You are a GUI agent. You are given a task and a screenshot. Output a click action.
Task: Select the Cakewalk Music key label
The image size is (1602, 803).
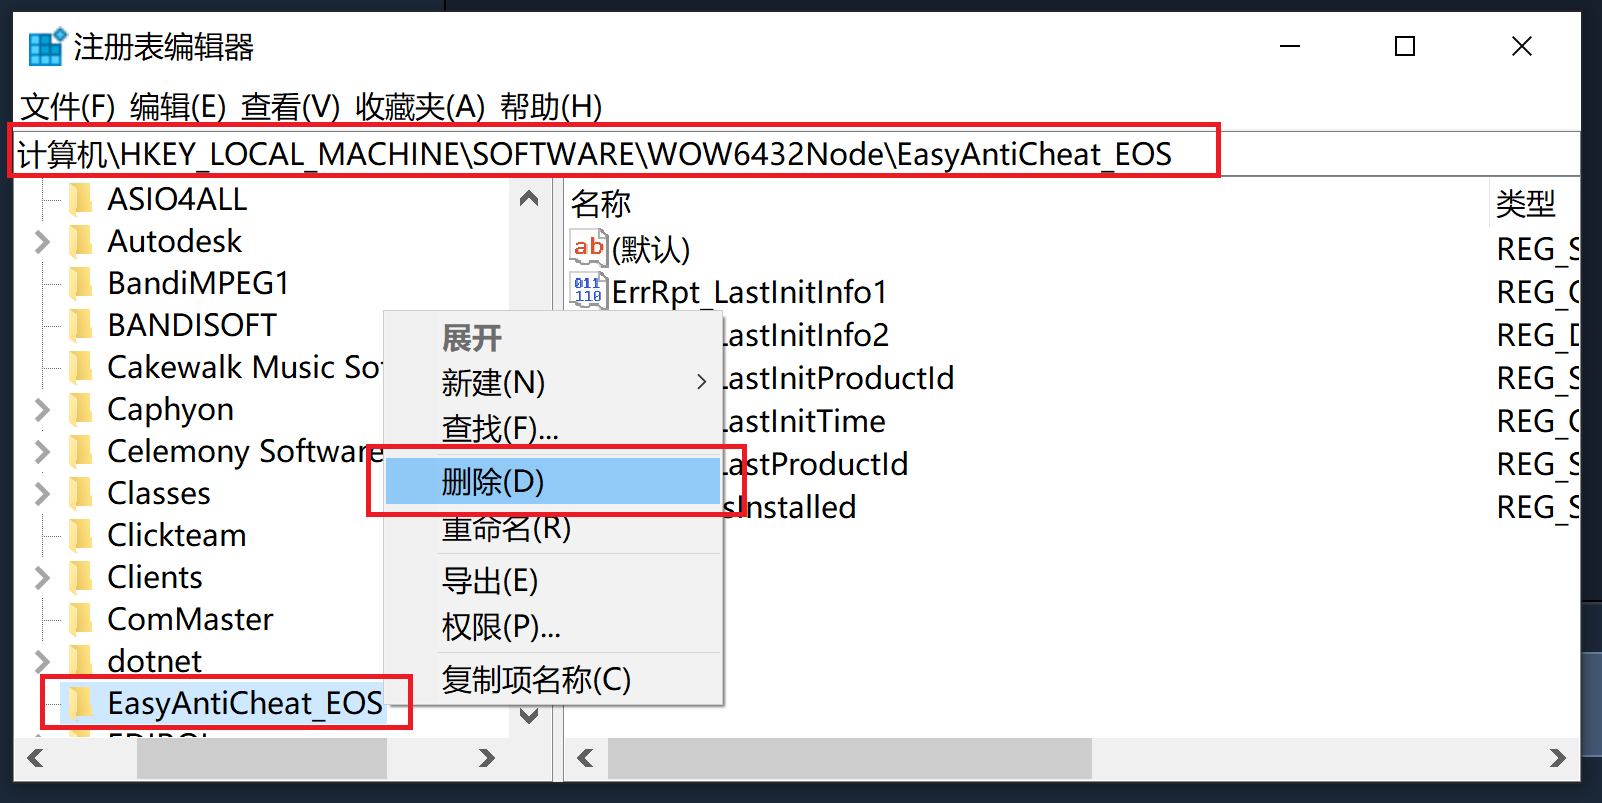point(245,367)
